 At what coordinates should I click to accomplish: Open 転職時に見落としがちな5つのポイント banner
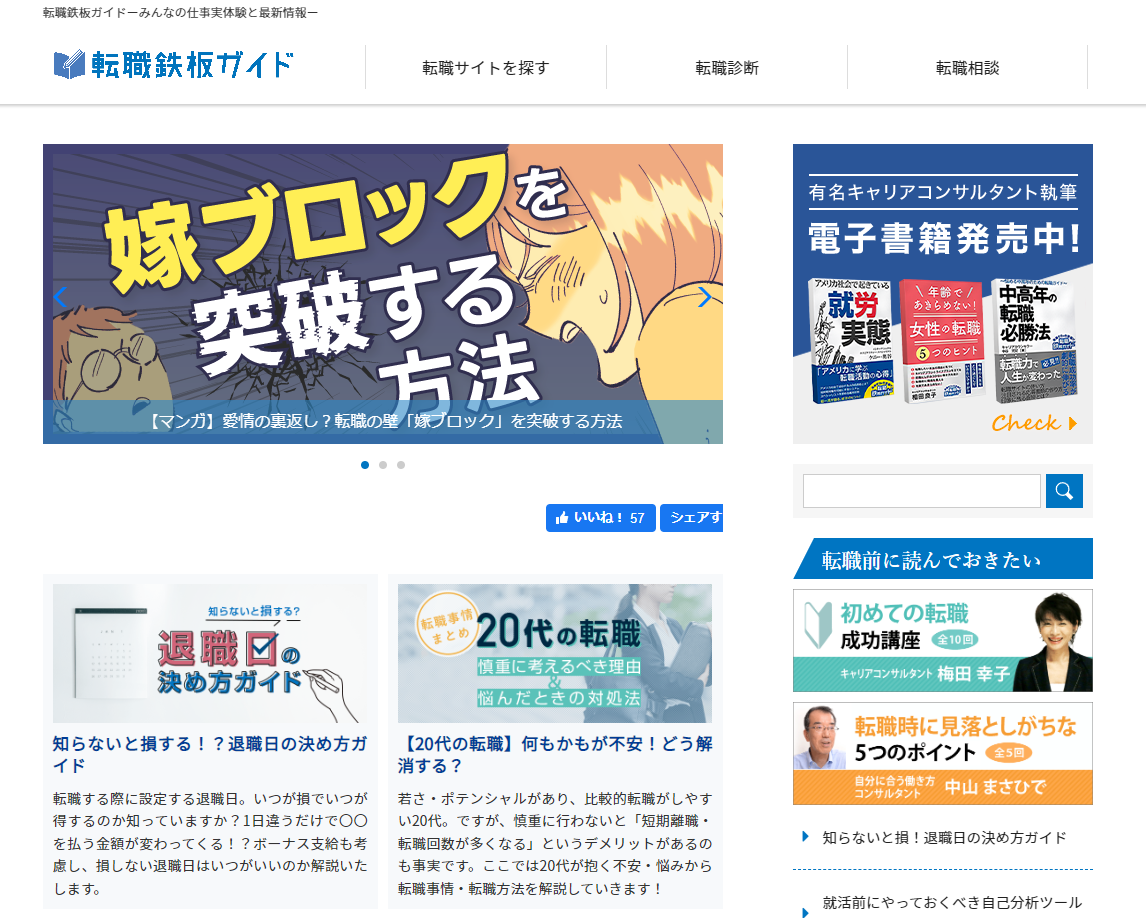click(x=943, y=754)
